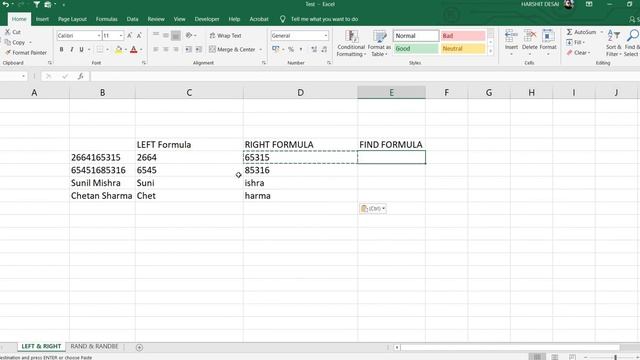This screenshot has height=360, width=640.
Task: Click the red Font Color letter A
Action: click(133, 49)
